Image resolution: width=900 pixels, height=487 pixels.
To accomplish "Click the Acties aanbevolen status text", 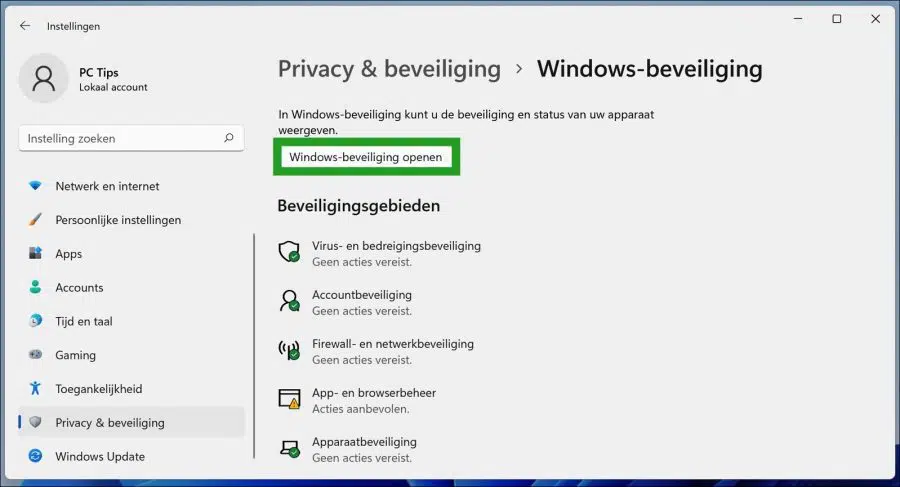I will click(x=360, y=409).
